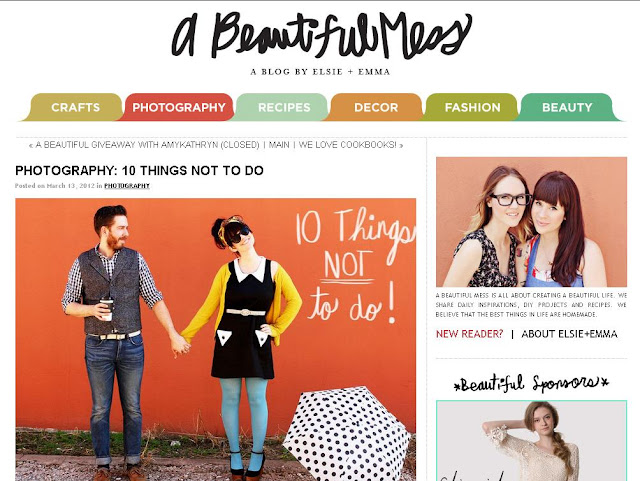This screenshot has width=640, height=481.
Task: Open the New Reader? link
Action: tap(469, 334)
